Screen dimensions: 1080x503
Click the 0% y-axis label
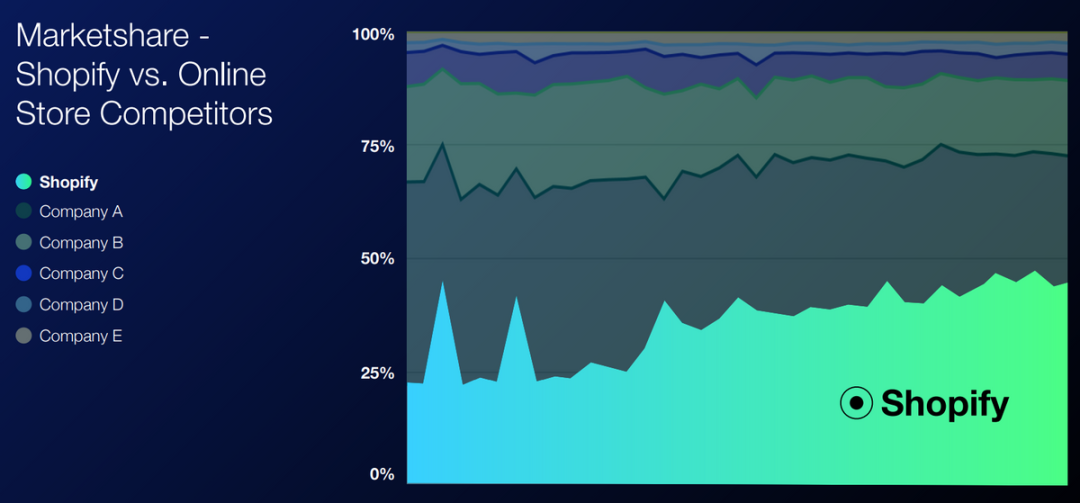coord(382,474)
